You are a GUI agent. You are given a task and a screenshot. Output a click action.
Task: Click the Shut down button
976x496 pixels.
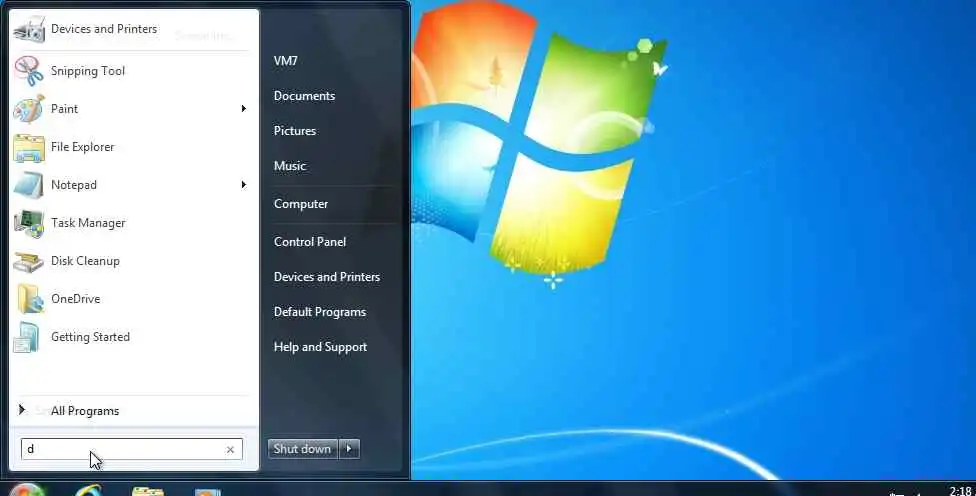[303, 449]
